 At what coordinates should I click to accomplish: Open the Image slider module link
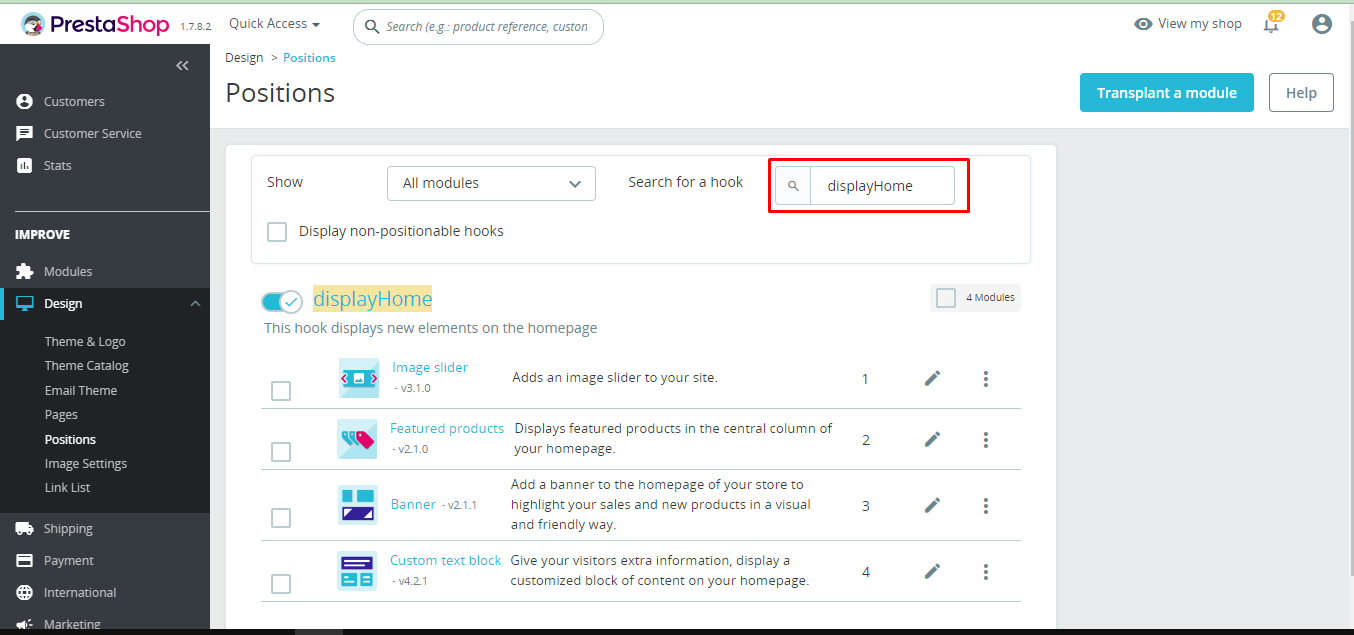coord(430,367)
